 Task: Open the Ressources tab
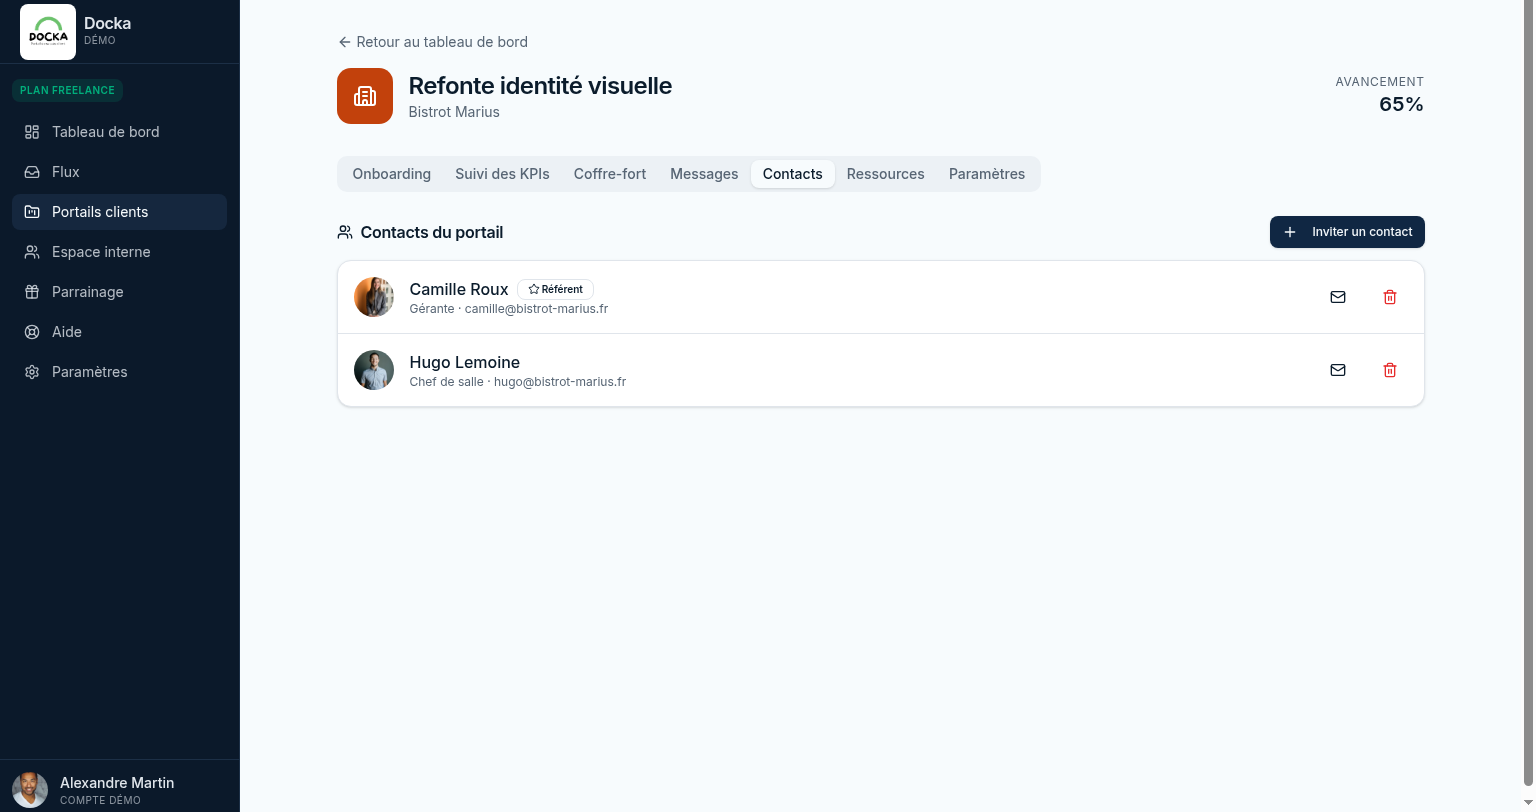pos(886,174)
